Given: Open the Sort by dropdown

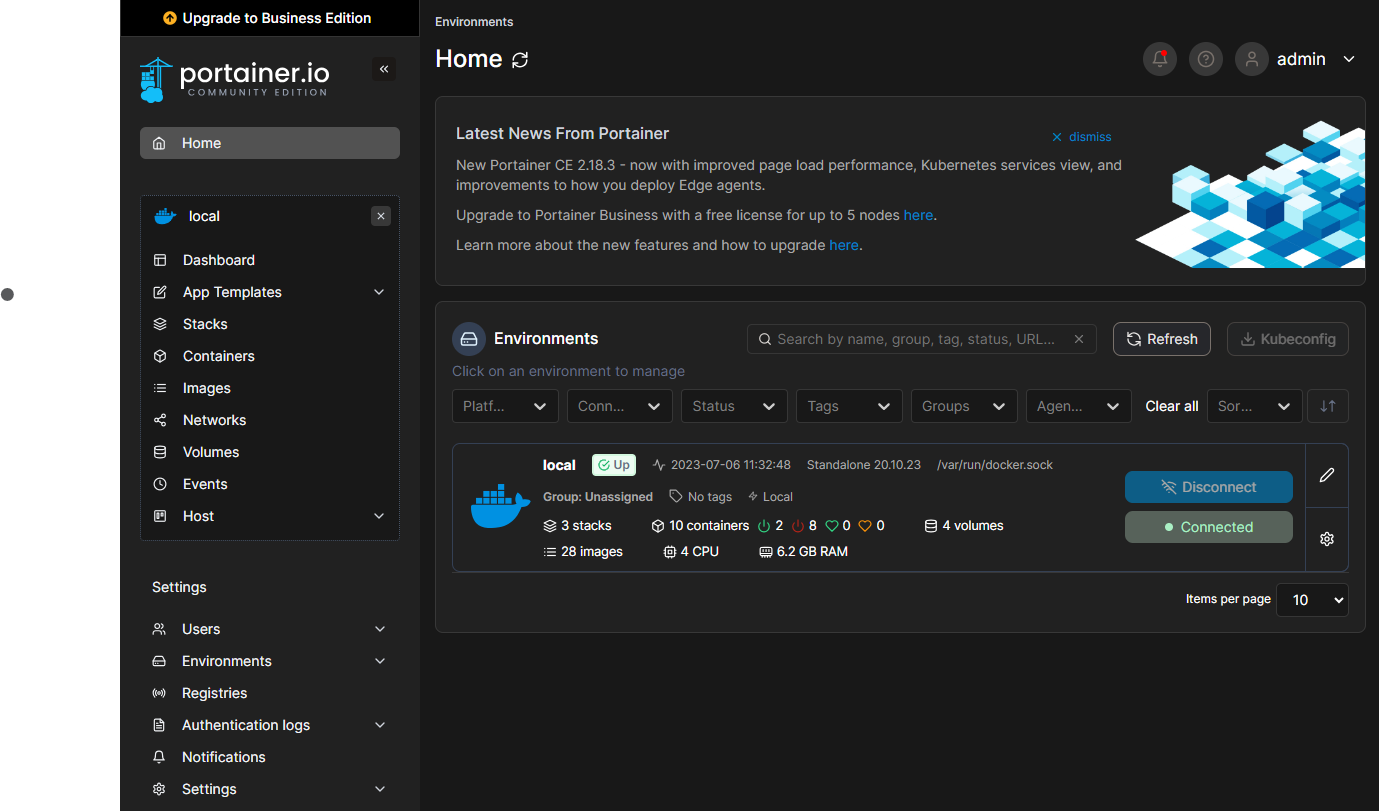Looking at the screenshot, I should click(1255, 406).
